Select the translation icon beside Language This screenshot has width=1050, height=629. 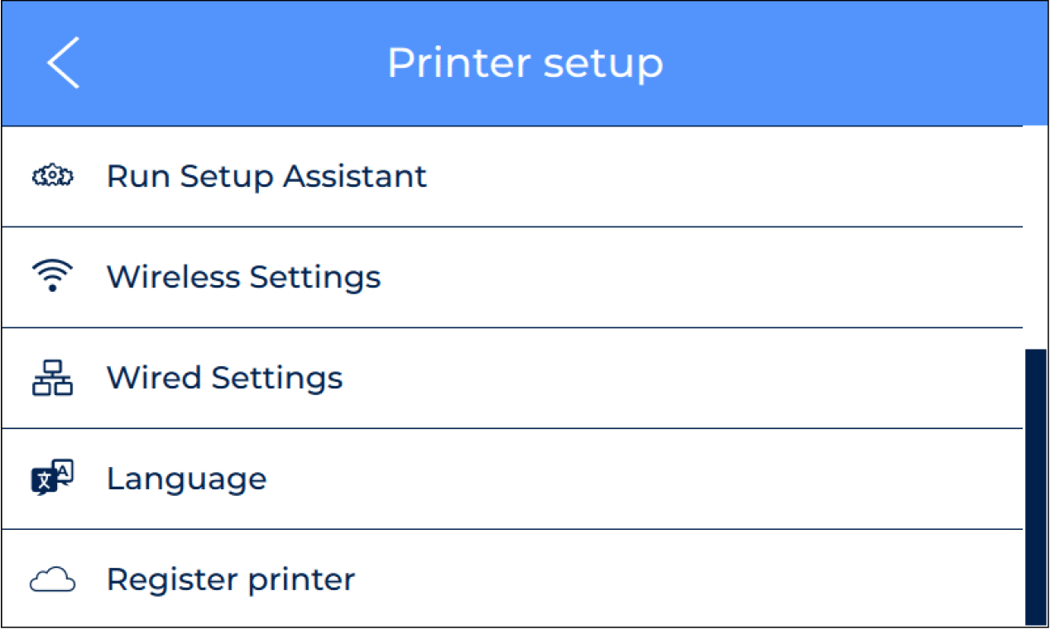52,478
